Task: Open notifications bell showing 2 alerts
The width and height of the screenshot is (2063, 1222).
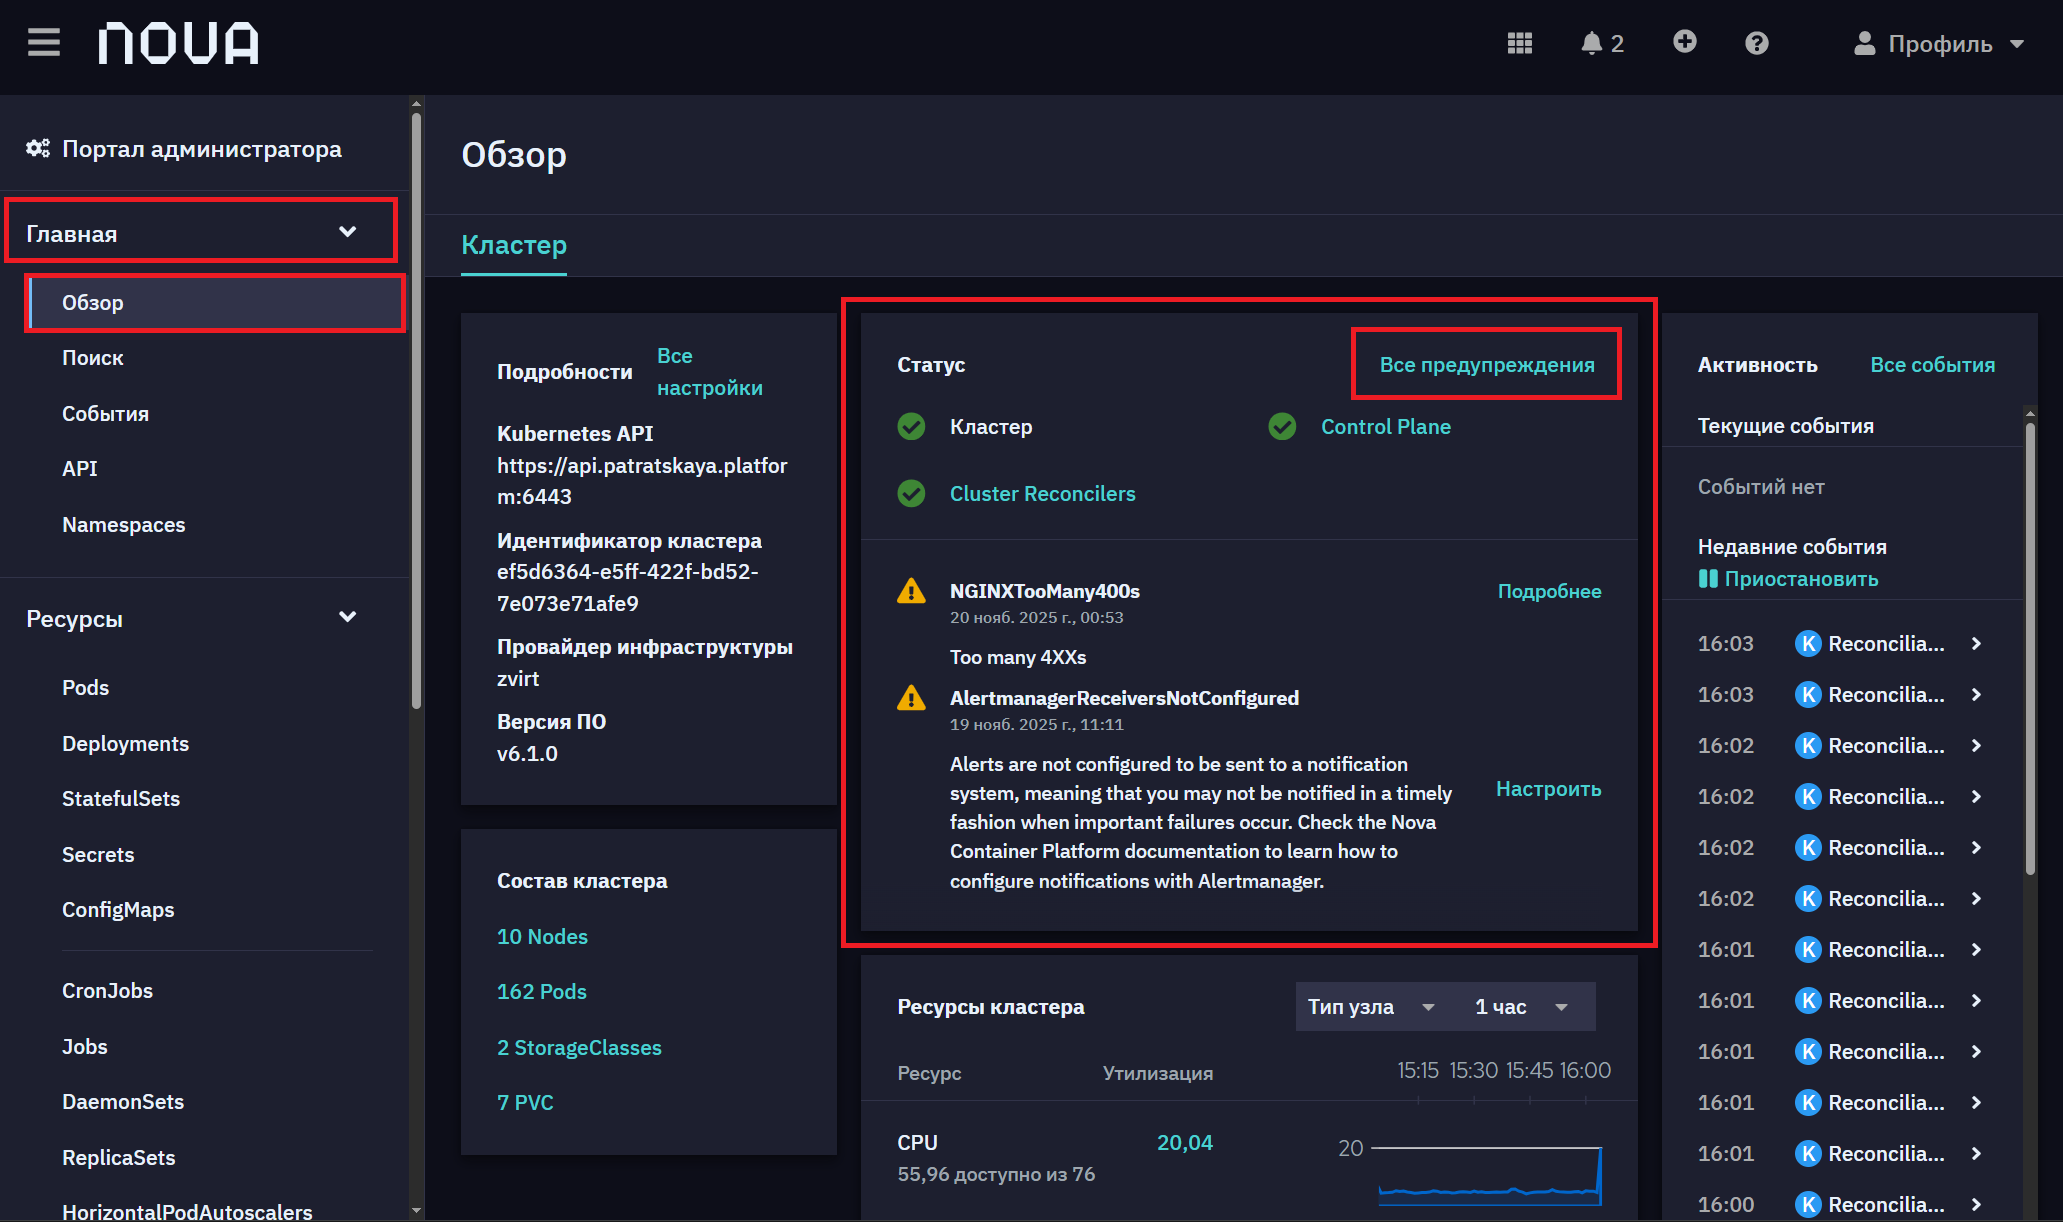Action: tap(1601, 43)
